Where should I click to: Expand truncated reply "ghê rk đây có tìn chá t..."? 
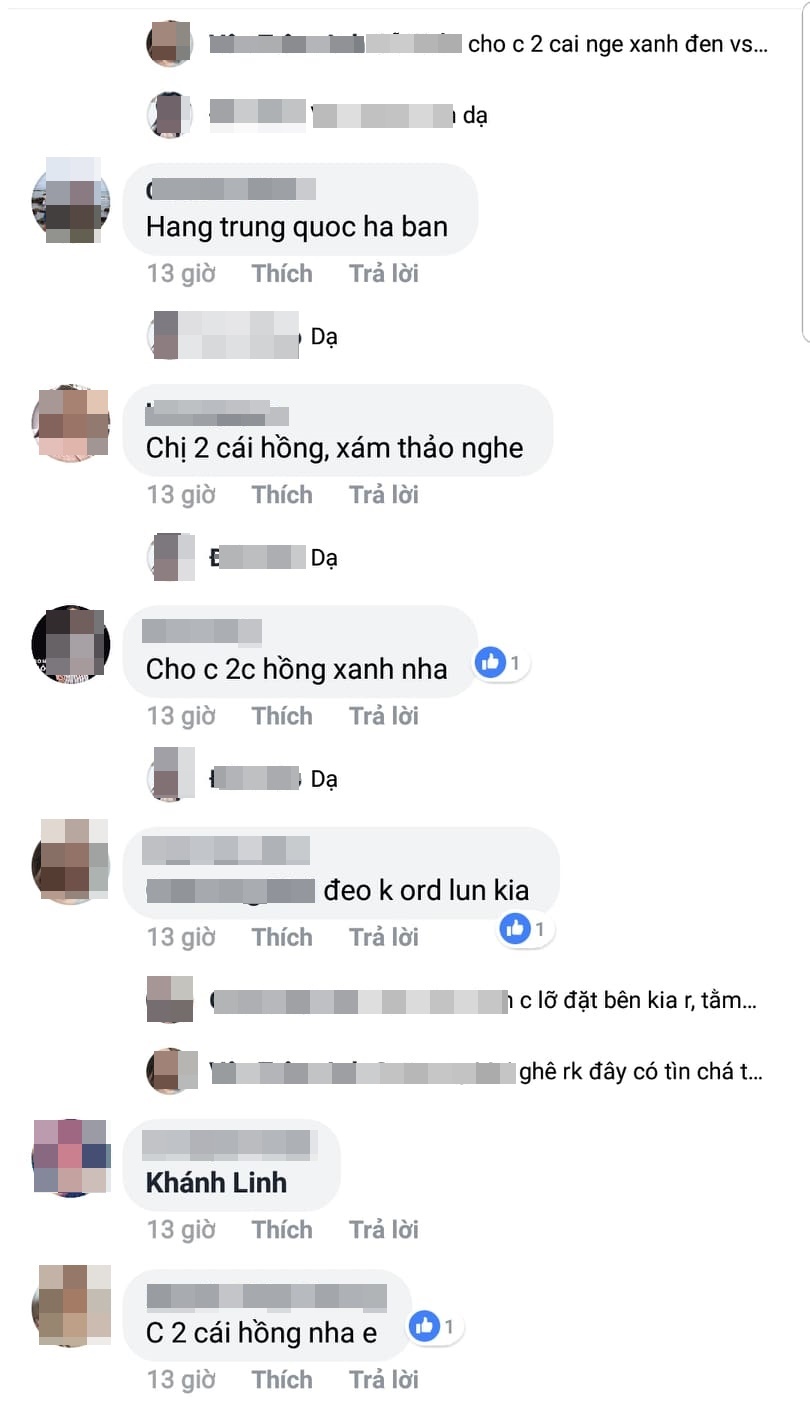pyautogui.click(x=642, y=1072)
